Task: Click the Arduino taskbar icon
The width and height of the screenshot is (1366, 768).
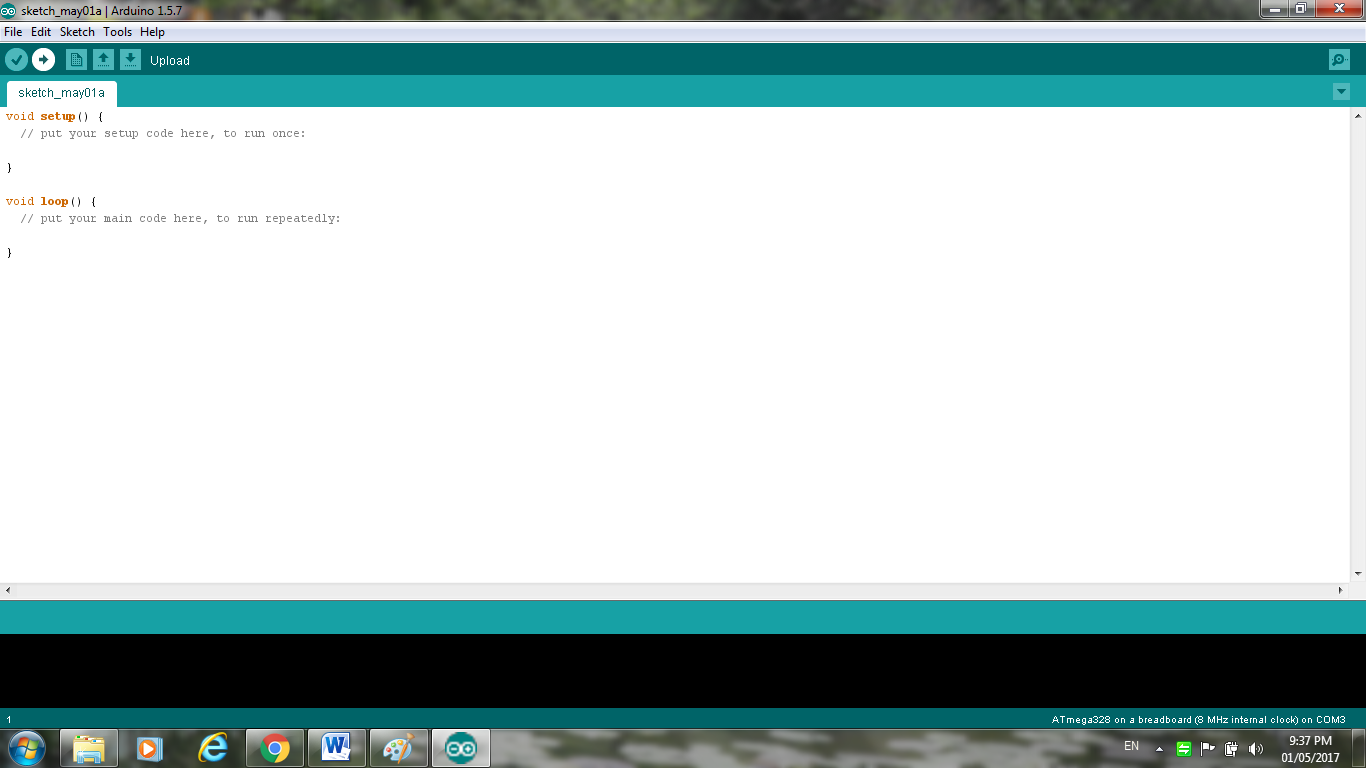Action: pos(460,748)
